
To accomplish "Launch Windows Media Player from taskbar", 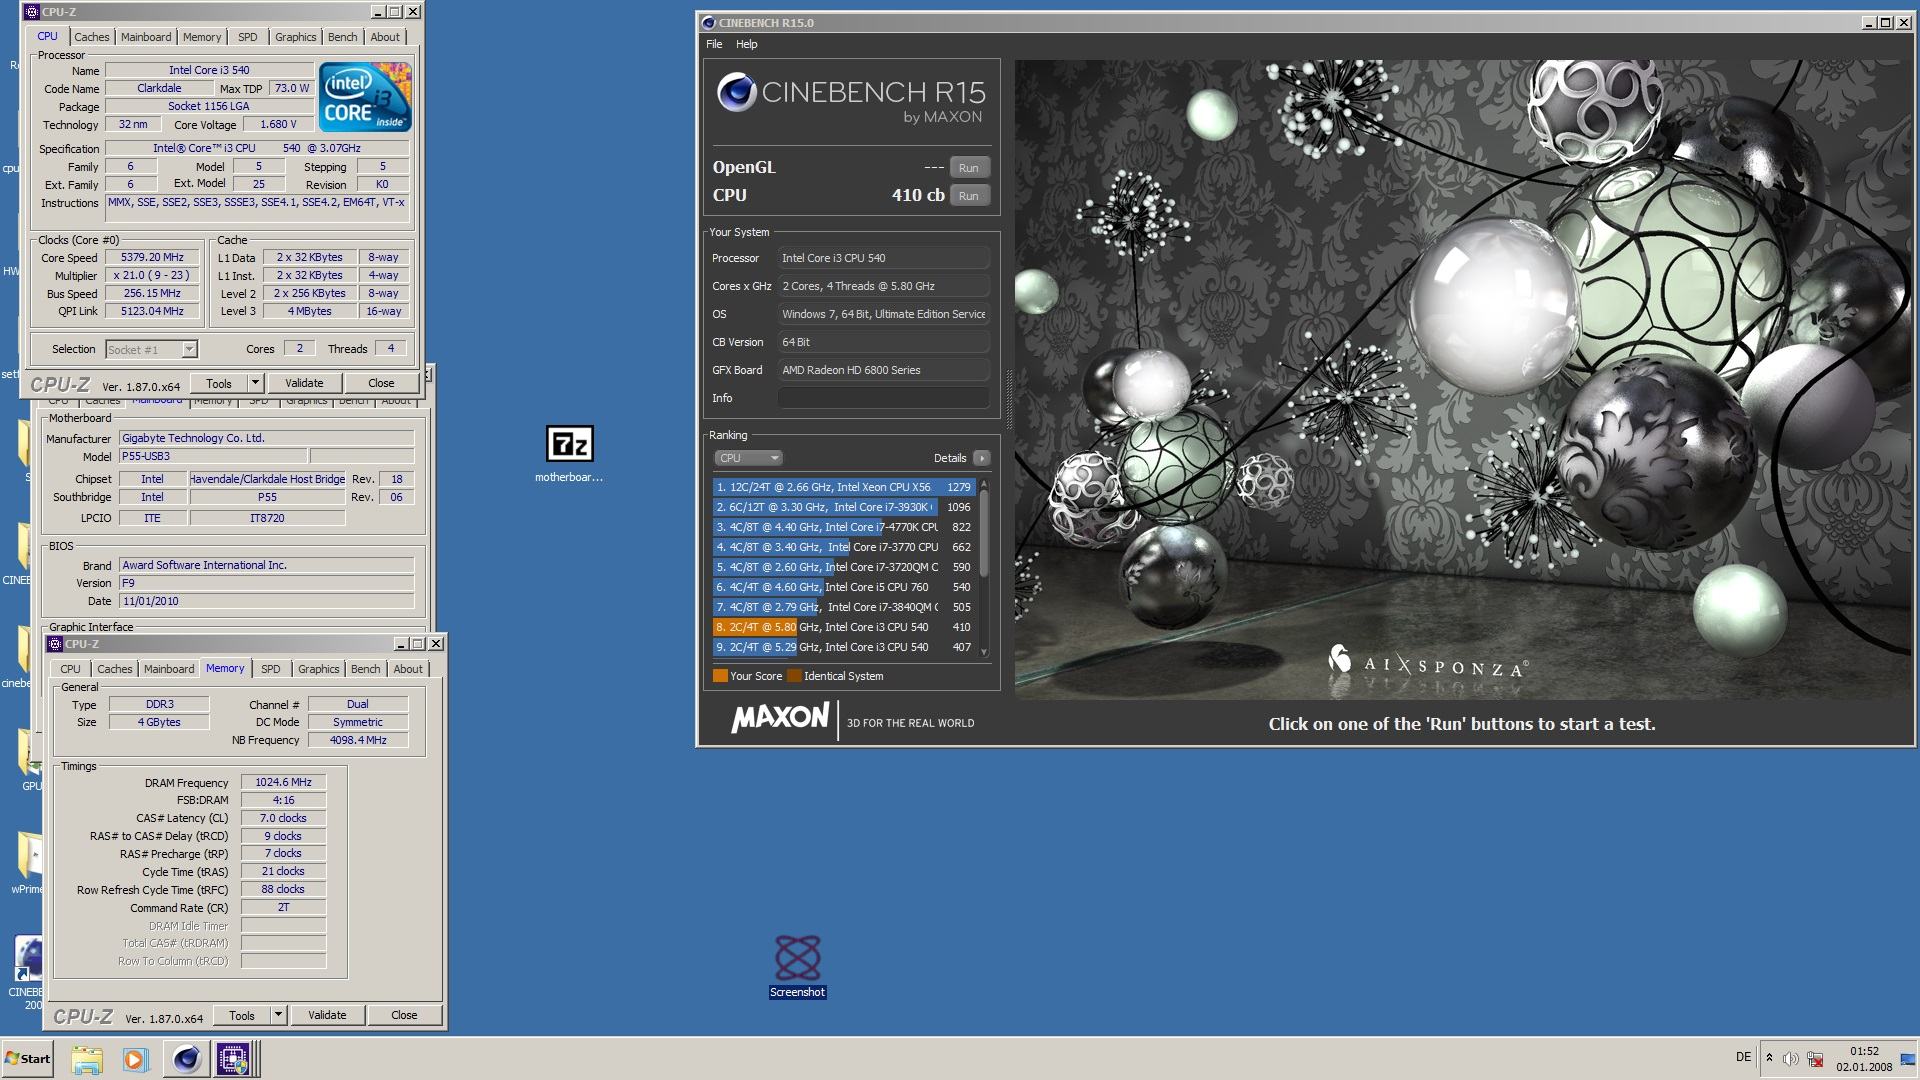I will (135, 1058).
